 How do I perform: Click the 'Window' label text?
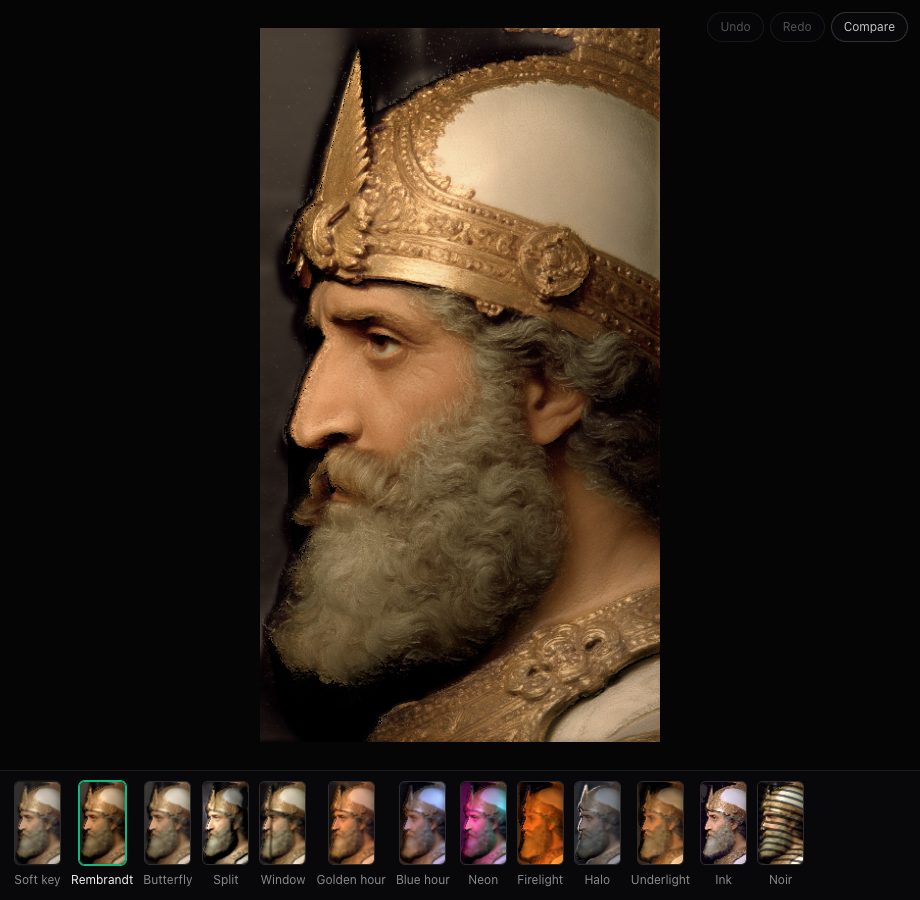coord(283,879)
